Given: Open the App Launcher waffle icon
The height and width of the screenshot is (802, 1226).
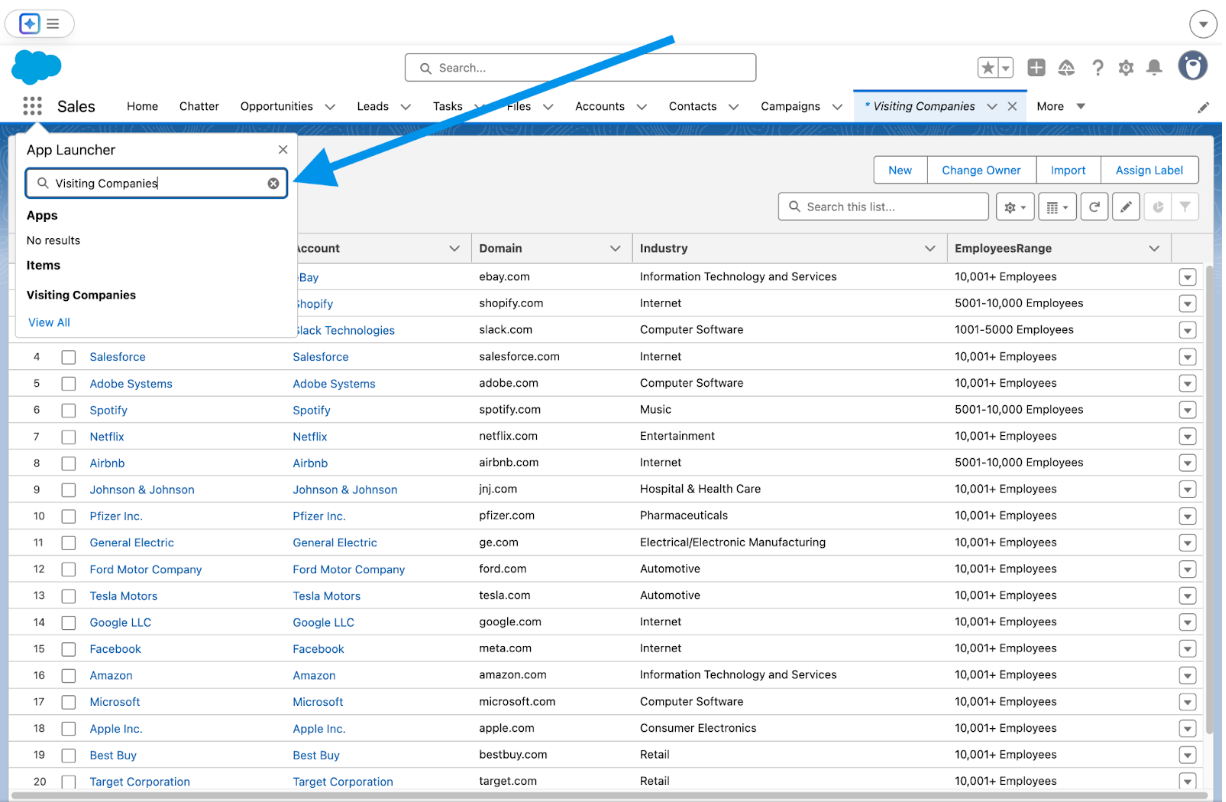Looking at the screenshot, I should point(32,106).
